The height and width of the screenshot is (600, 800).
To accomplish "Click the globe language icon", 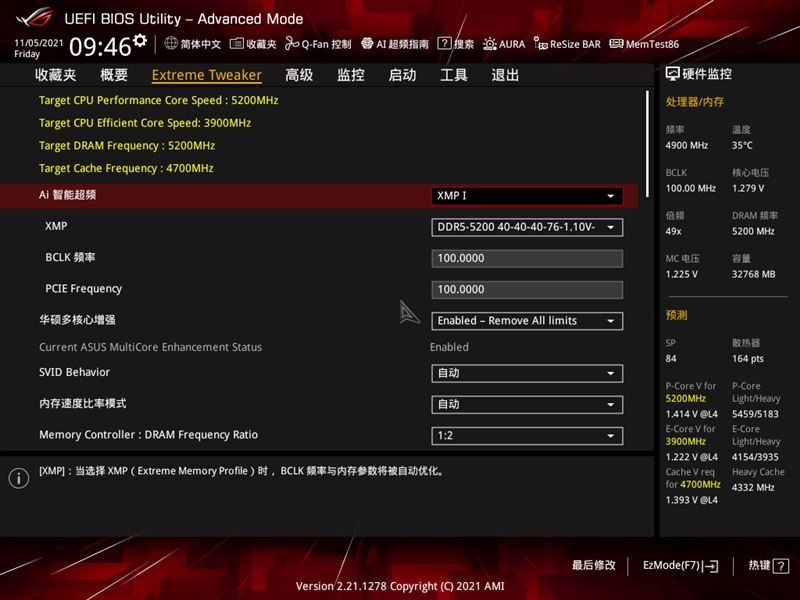I will click(x=171, y=43).
